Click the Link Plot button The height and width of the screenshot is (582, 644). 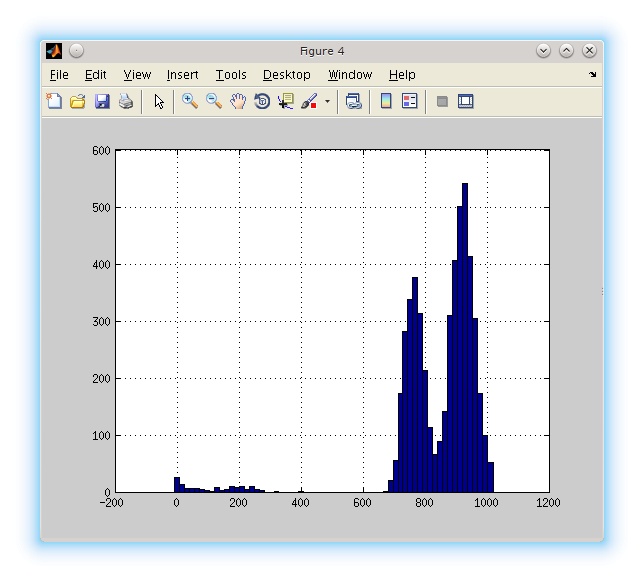(x=353, y=101)
